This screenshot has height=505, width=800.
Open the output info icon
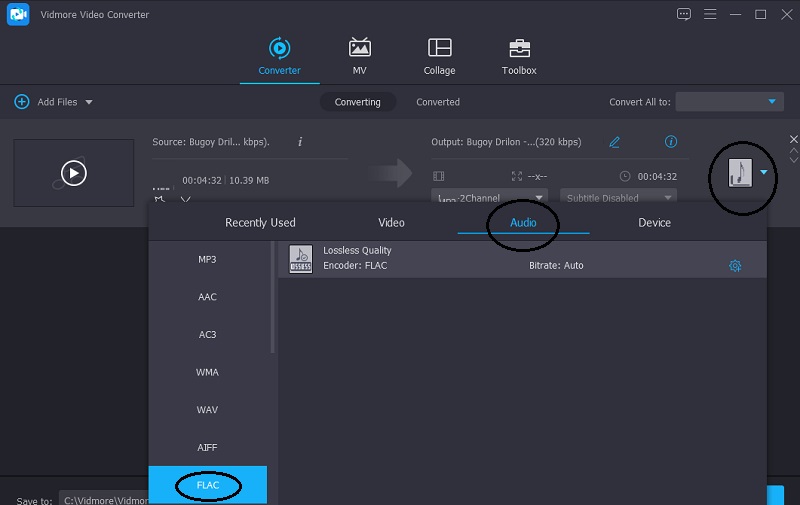pos(671,142)
